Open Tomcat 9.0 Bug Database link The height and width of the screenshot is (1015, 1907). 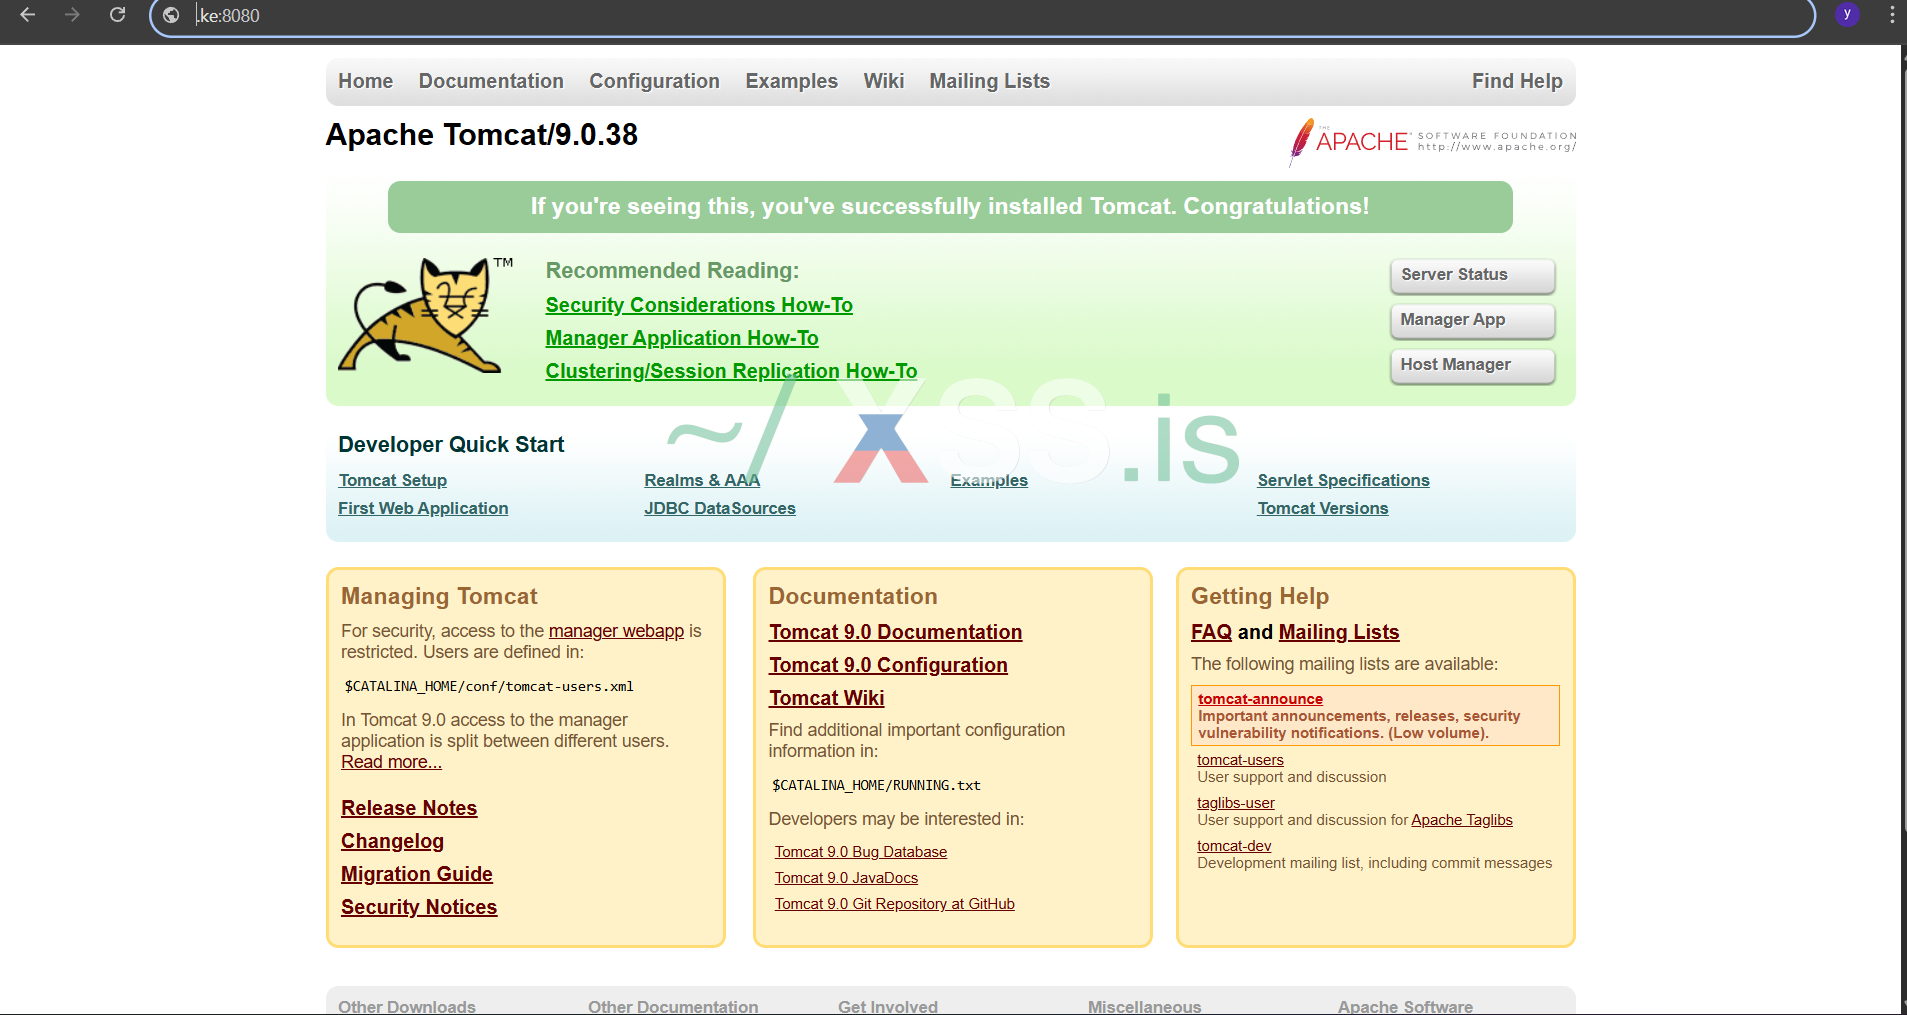pyautogui.click(x=860, y=852)
